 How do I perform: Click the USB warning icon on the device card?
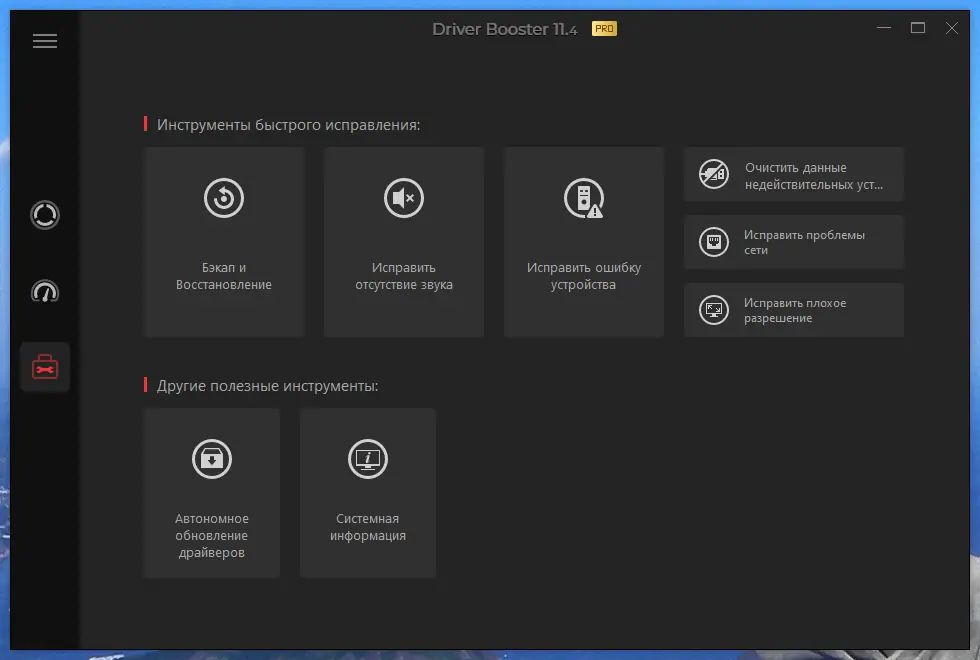coord(583,197)
